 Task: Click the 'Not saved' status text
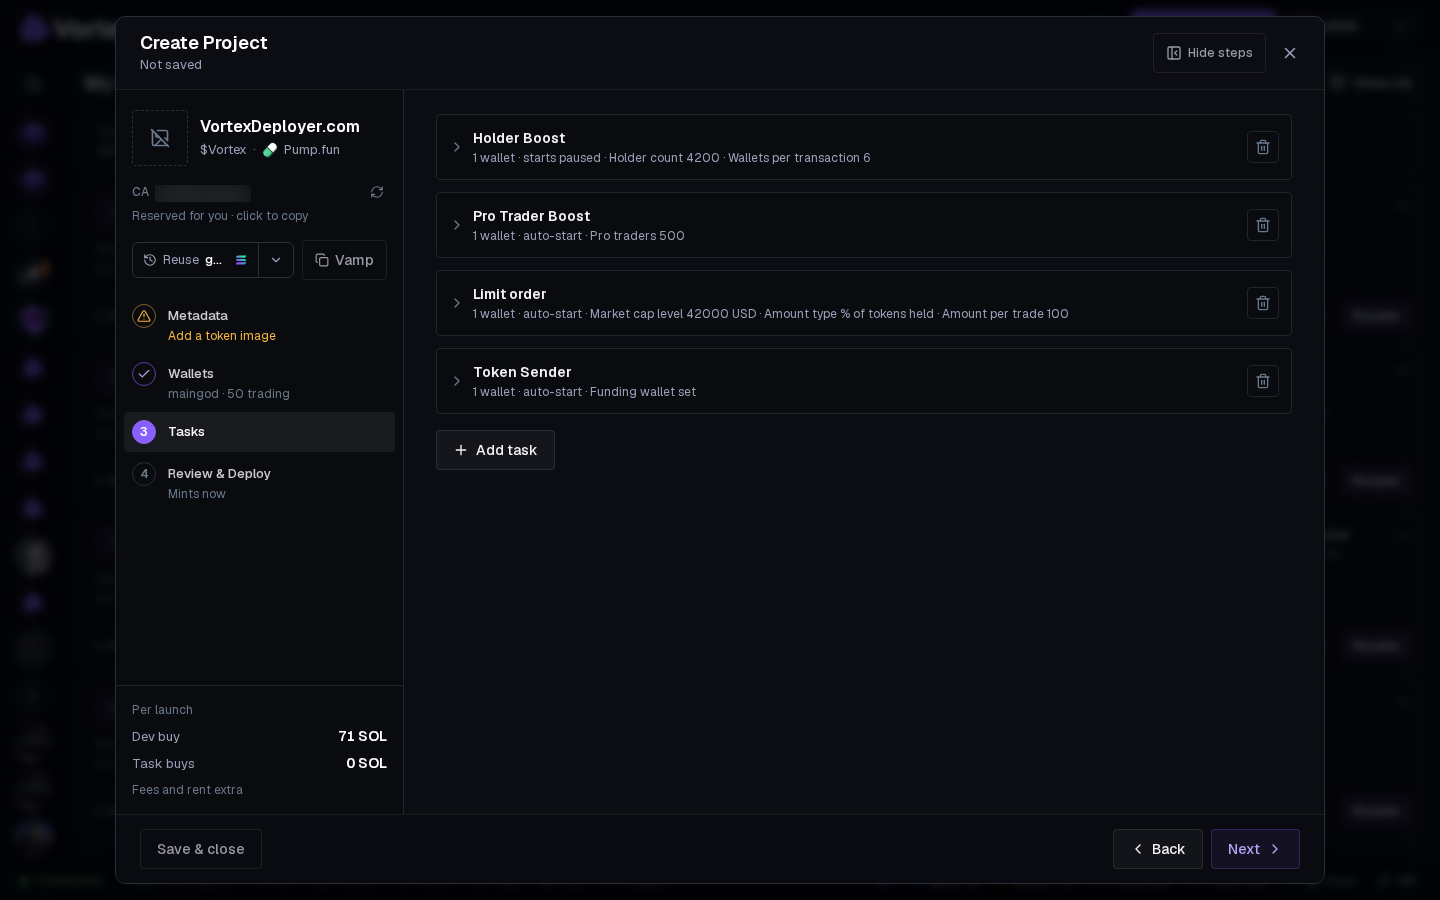coord(171,65)
